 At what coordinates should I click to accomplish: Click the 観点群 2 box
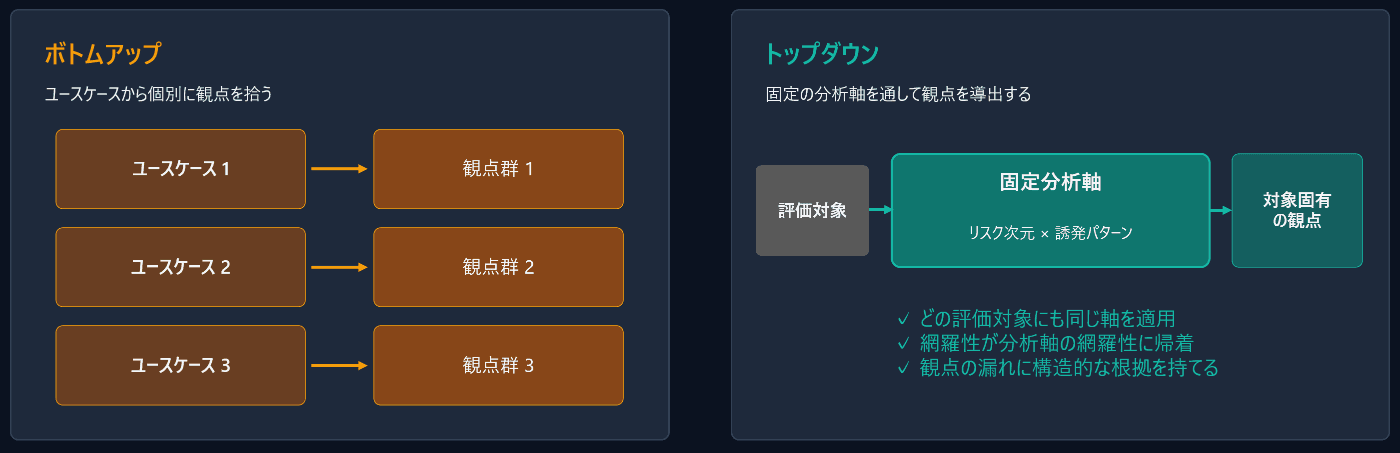coord(498,267)
